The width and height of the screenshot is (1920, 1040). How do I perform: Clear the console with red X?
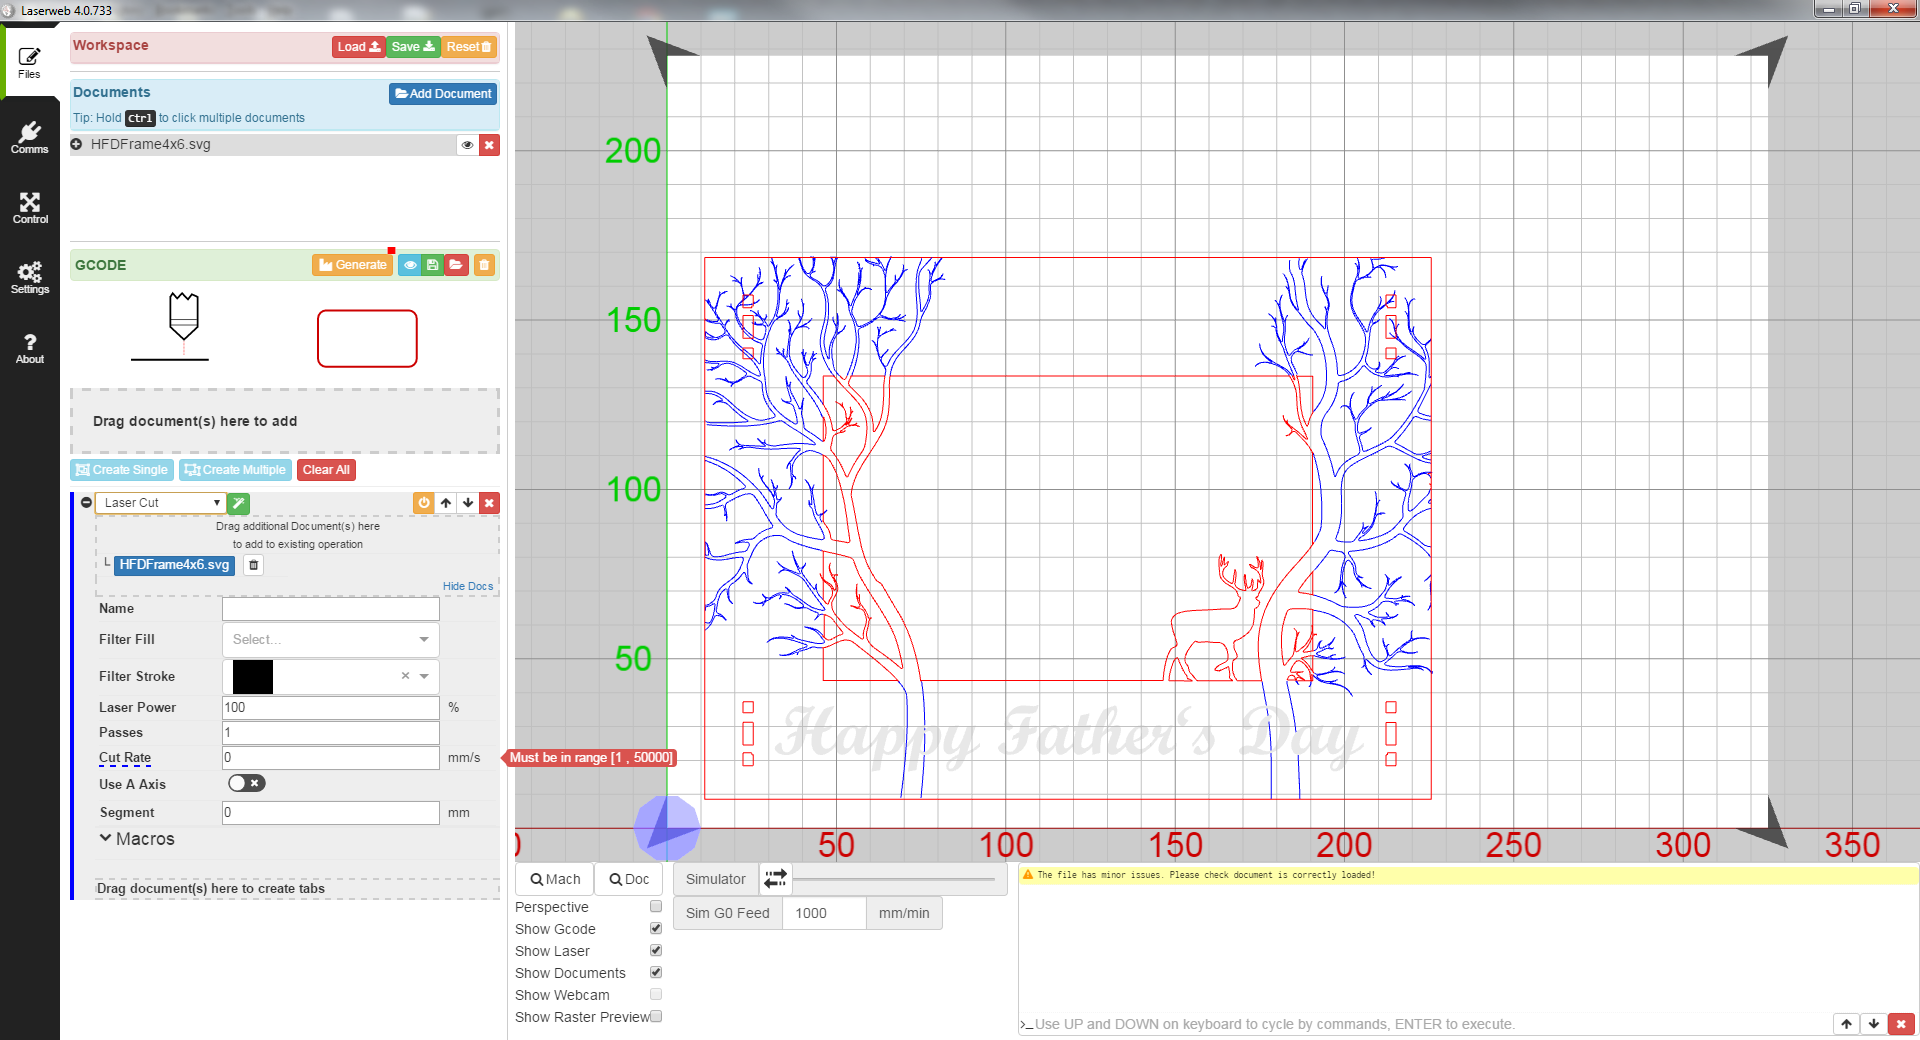(1901, 1024)
